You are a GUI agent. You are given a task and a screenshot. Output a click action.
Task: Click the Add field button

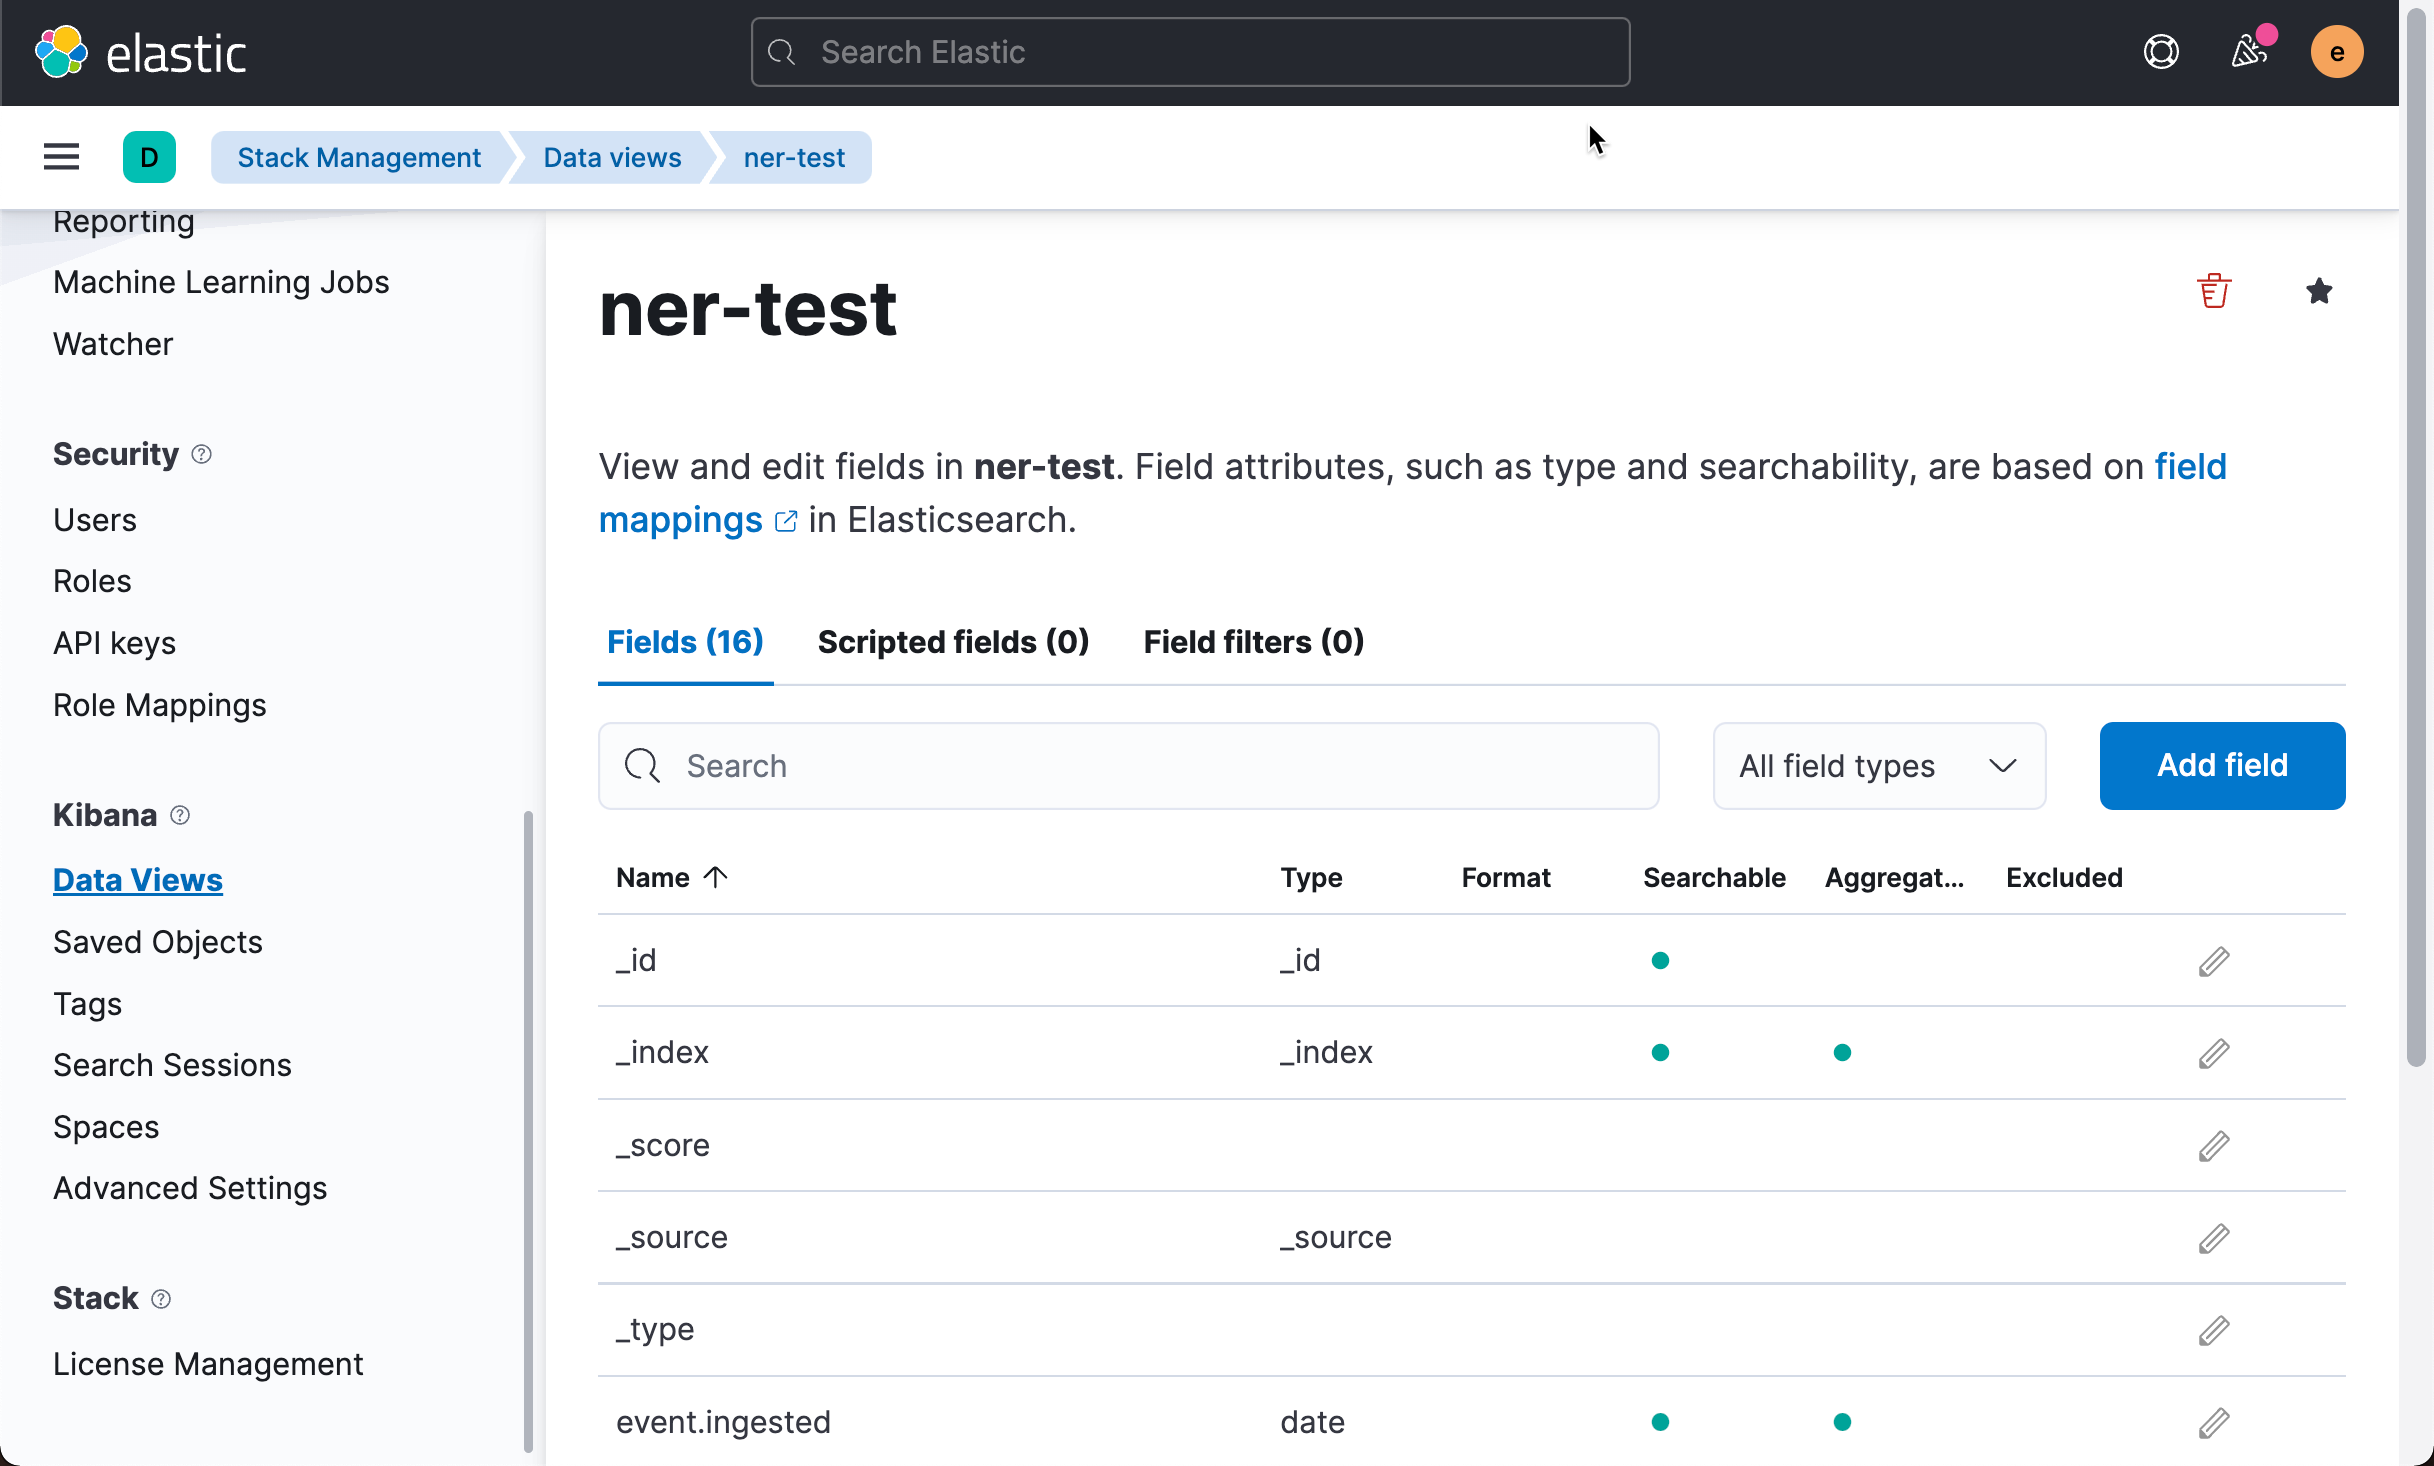(x=2221, y=766)
